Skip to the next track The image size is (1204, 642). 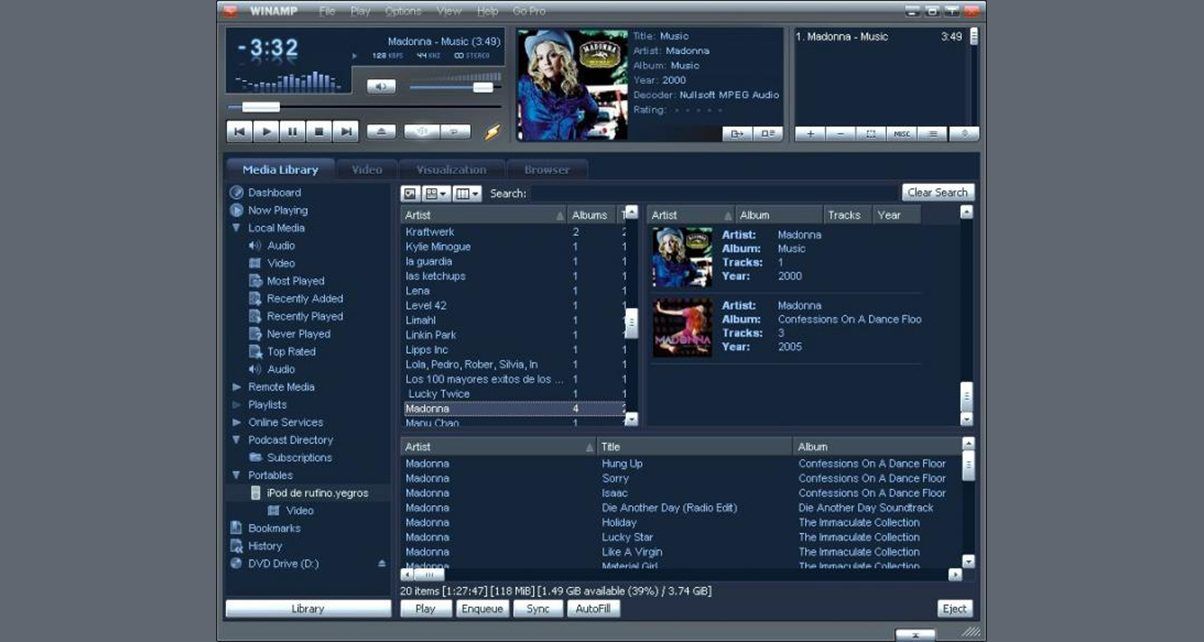coord(346,130)
